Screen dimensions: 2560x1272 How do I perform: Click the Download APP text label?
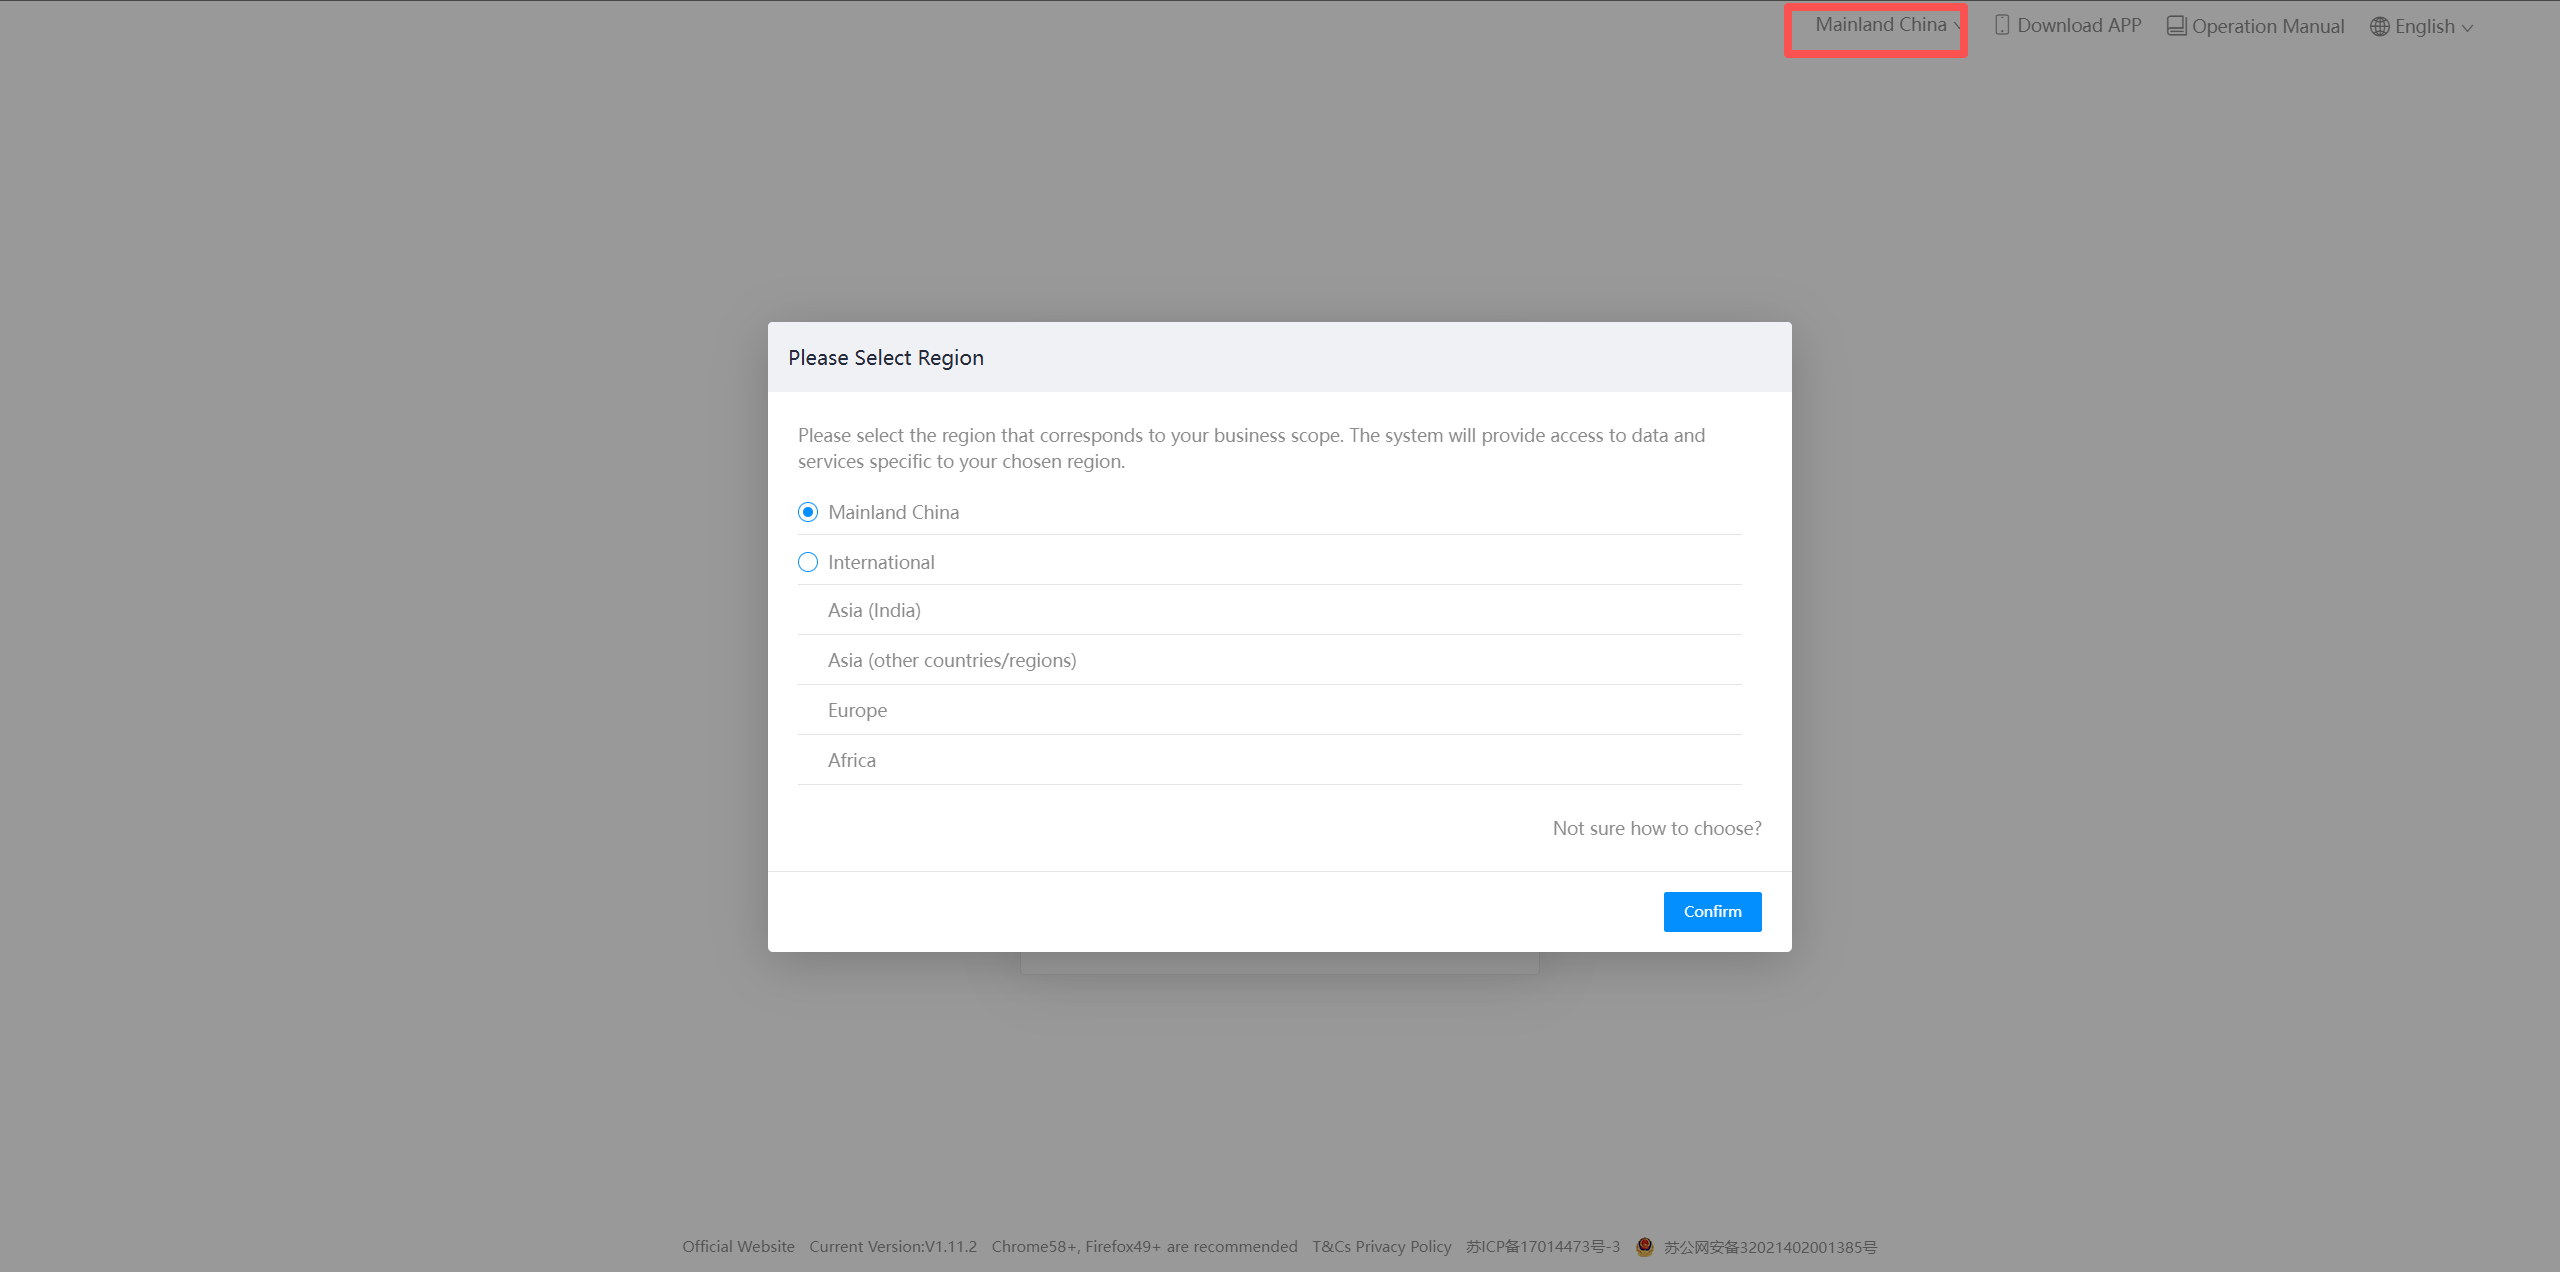2078,26
